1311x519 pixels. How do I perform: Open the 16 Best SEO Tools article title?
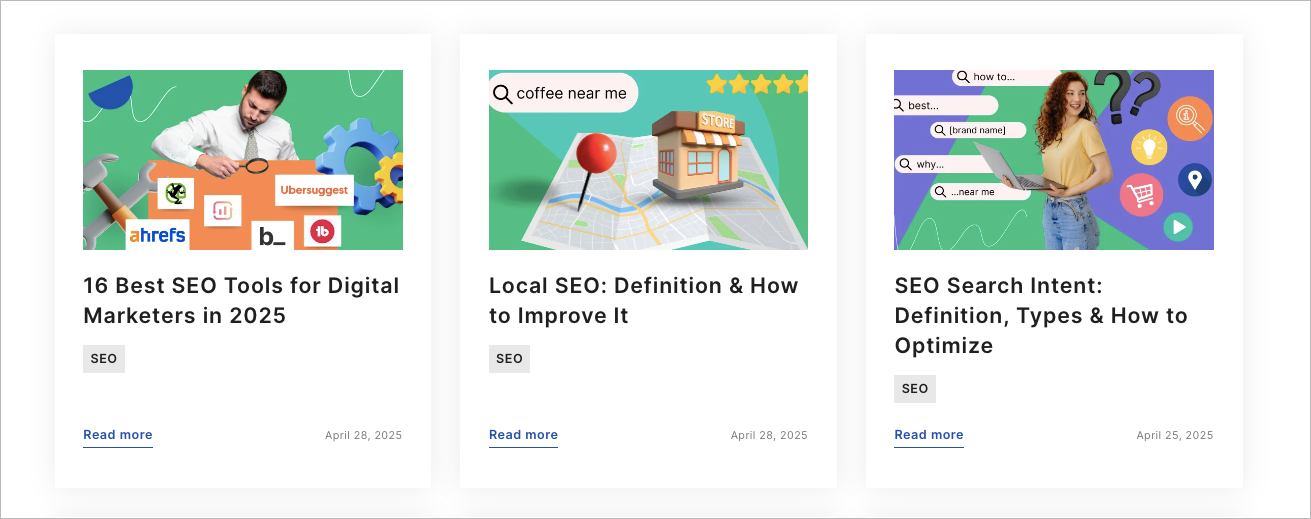coord(241,300)
